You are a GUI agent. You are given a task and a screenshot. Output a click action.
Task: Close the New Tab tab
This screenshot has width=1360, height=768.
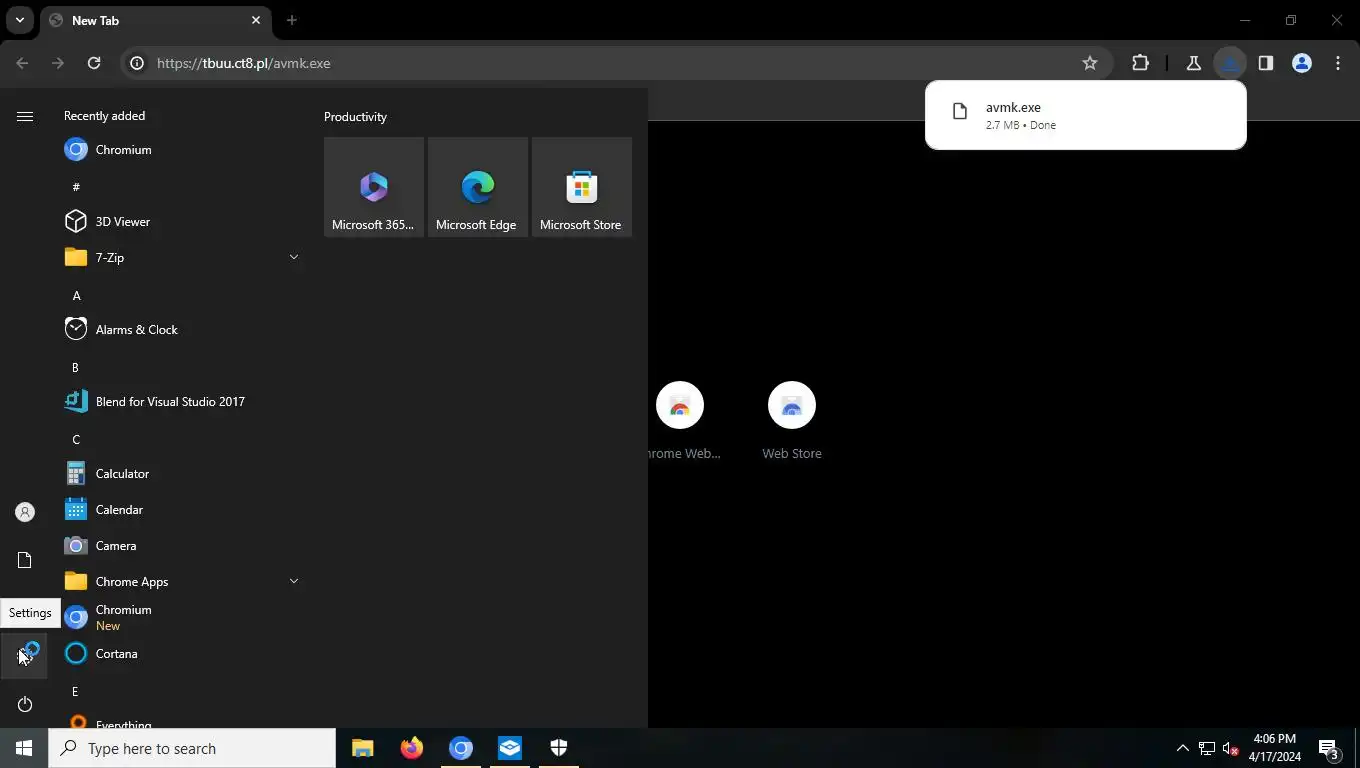[x=256, y=20]
